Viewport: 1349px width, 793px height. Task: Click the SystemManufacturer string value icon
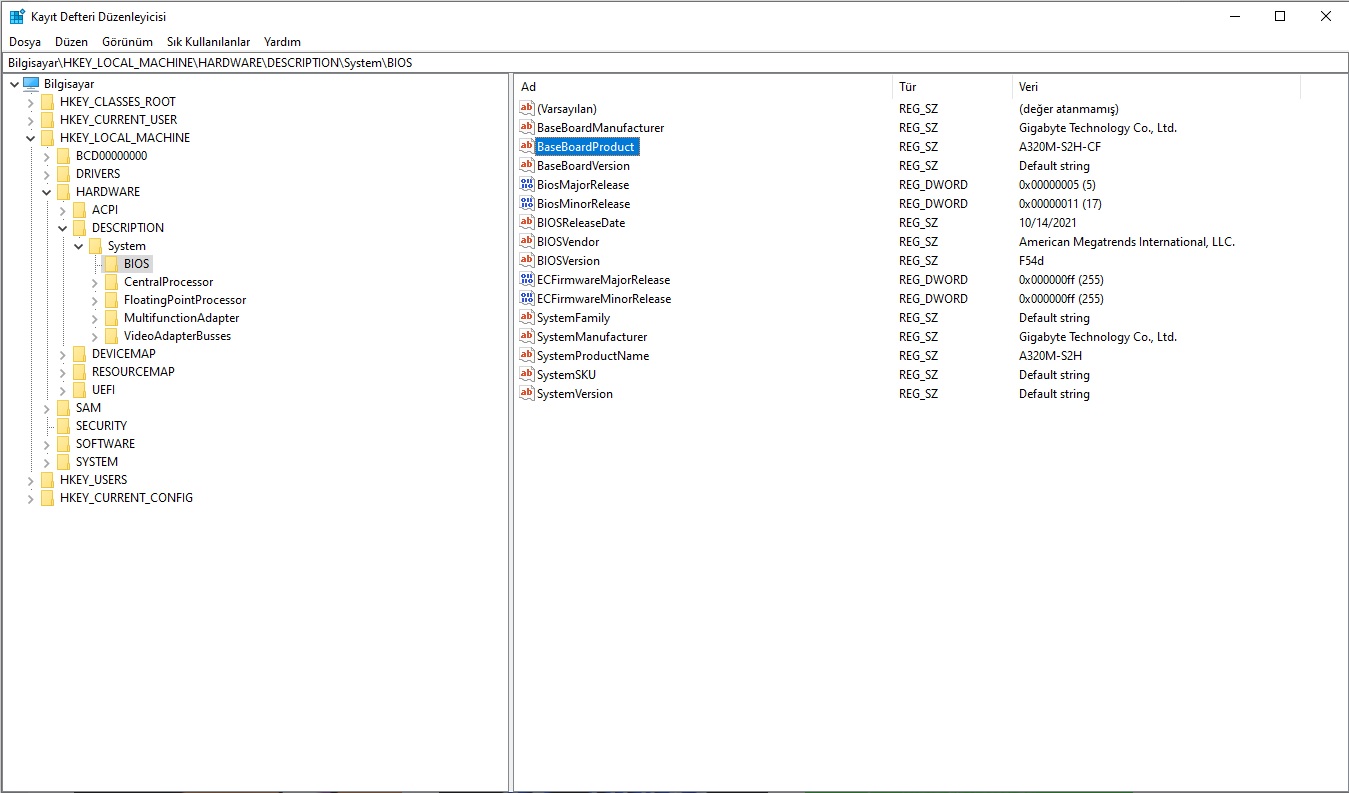click(x=527, y=337)
